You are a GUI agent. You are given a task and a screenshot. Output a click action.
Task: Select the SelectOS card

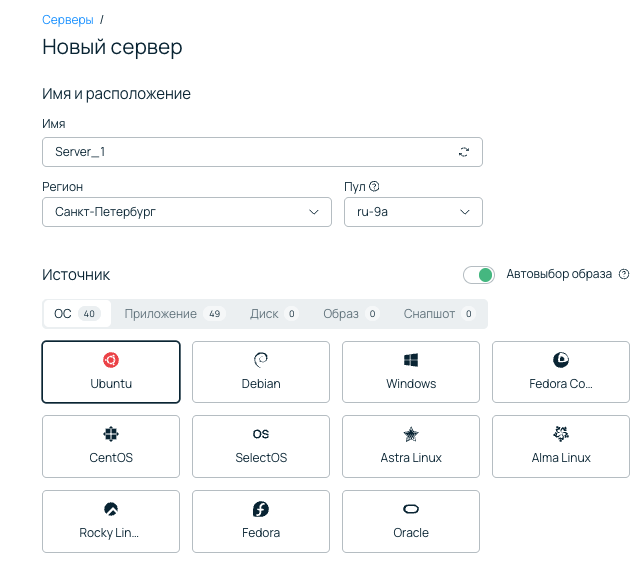tap(261, 446)
